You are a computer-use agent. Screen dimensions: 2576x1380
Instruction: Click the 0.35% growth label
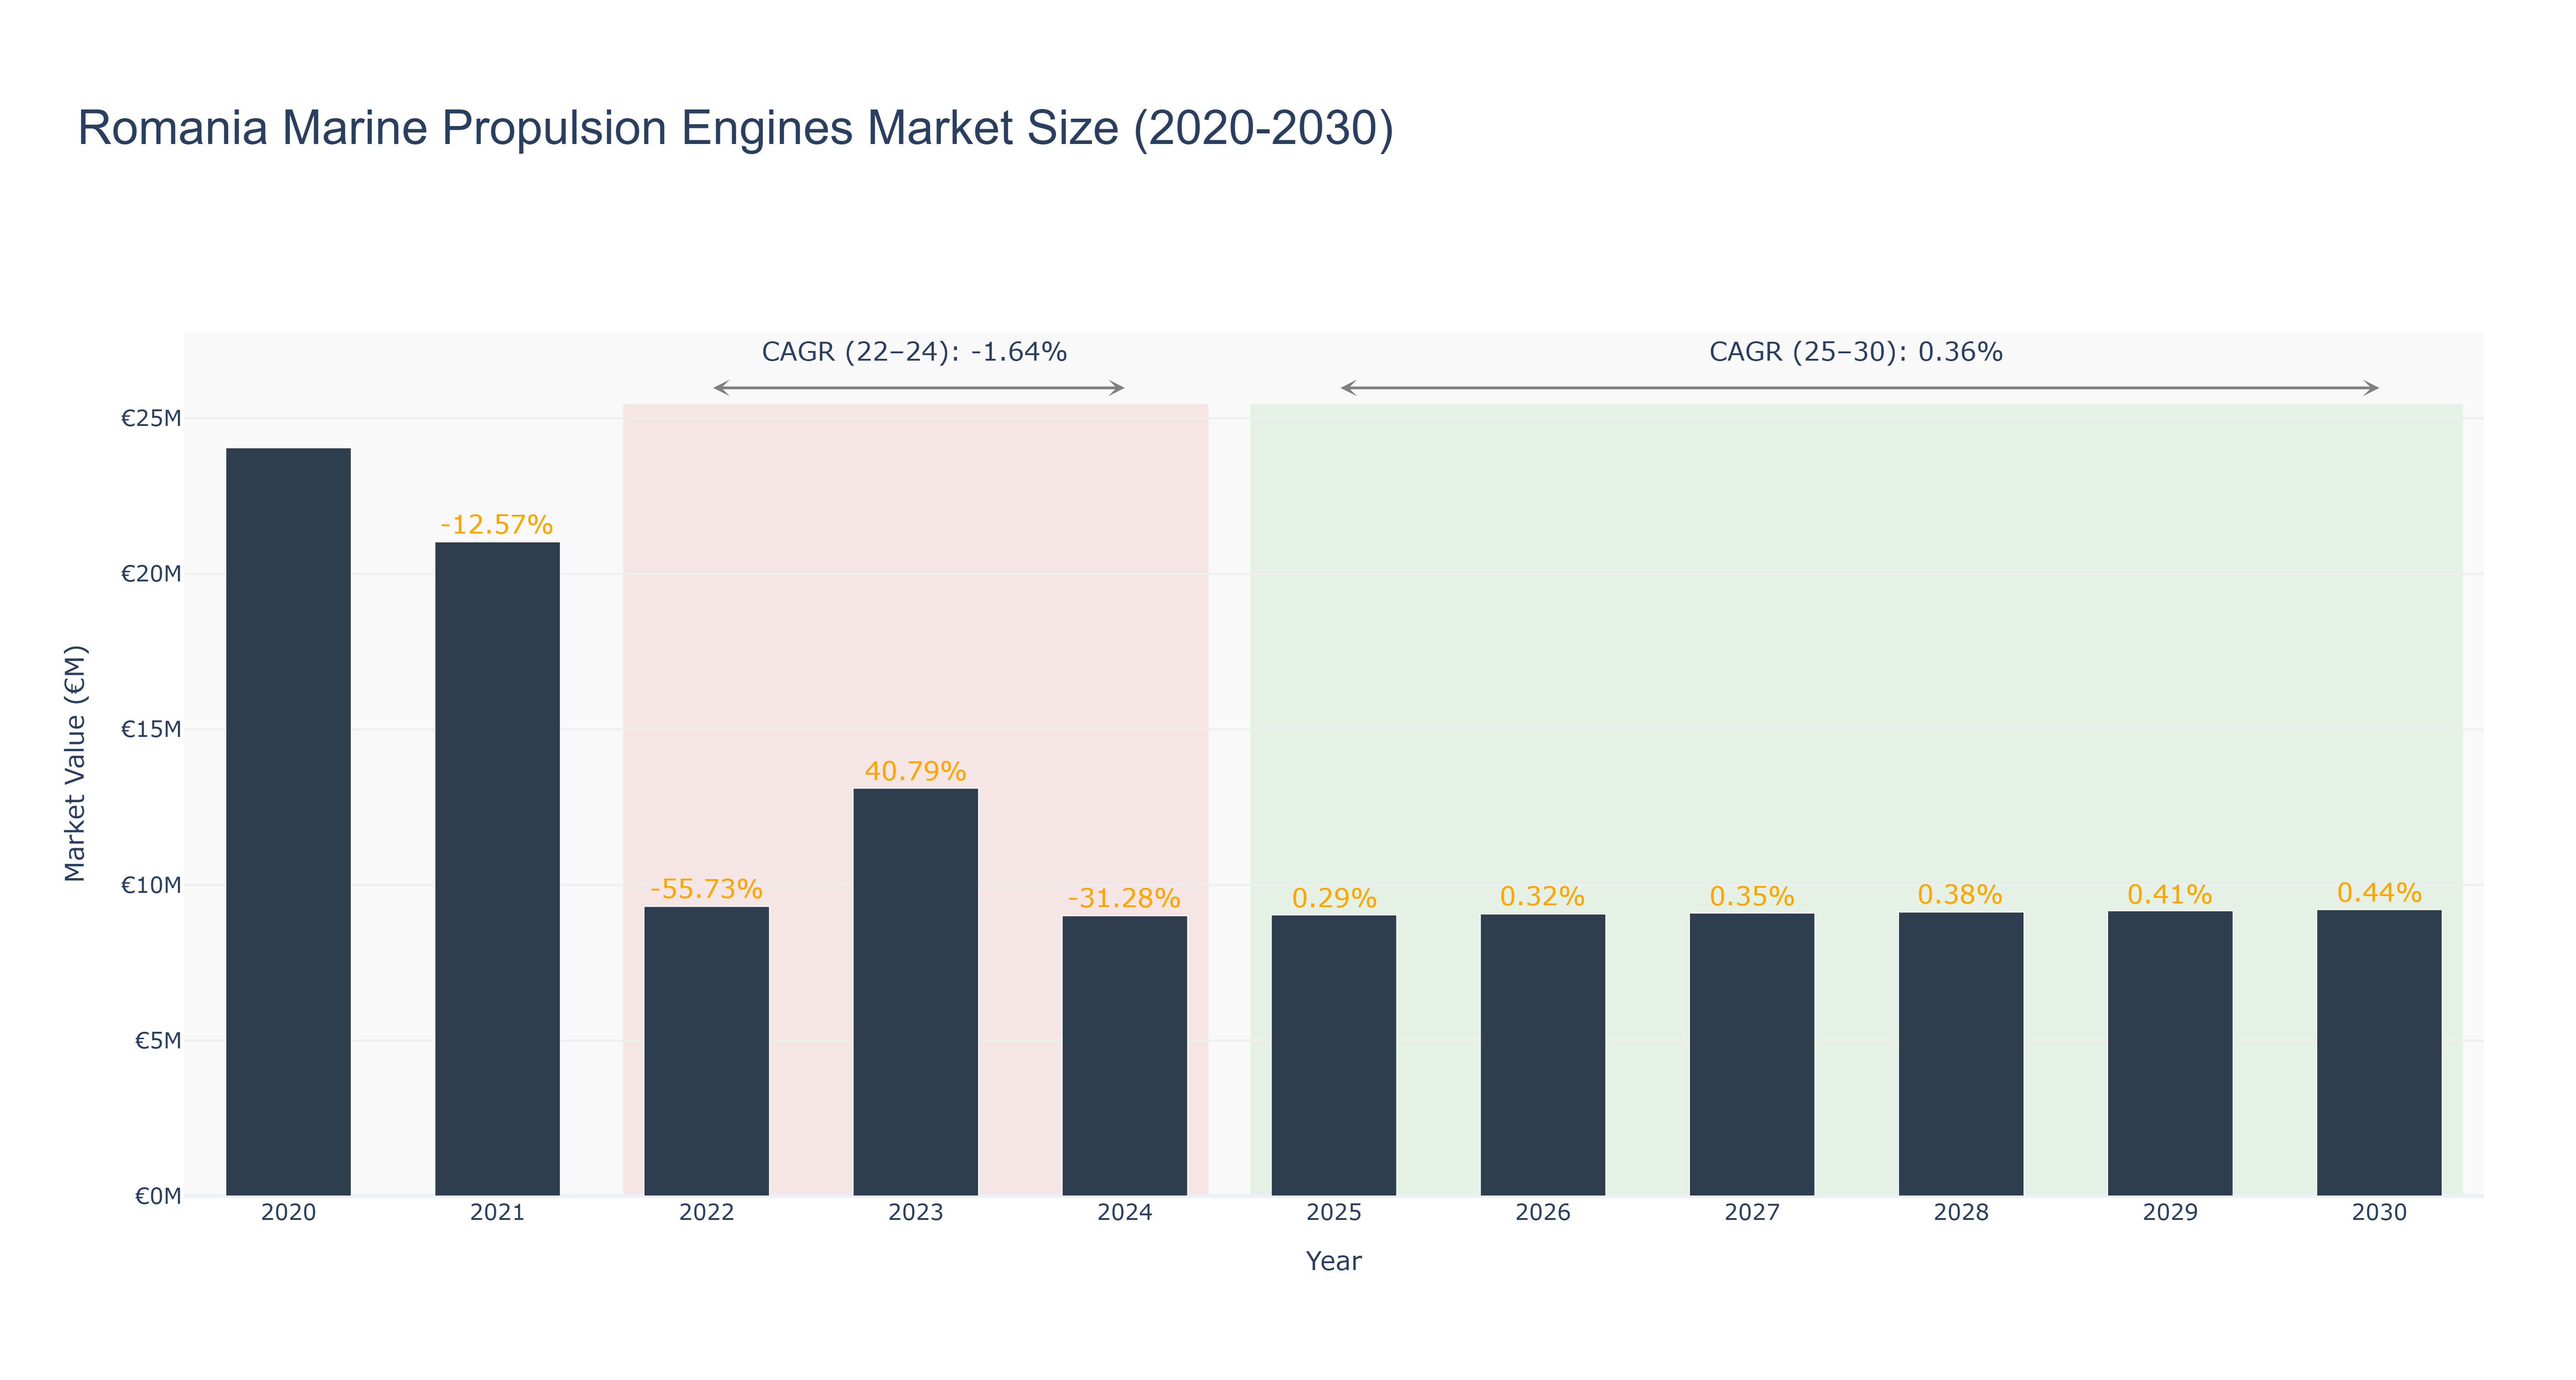[1752, 896]
